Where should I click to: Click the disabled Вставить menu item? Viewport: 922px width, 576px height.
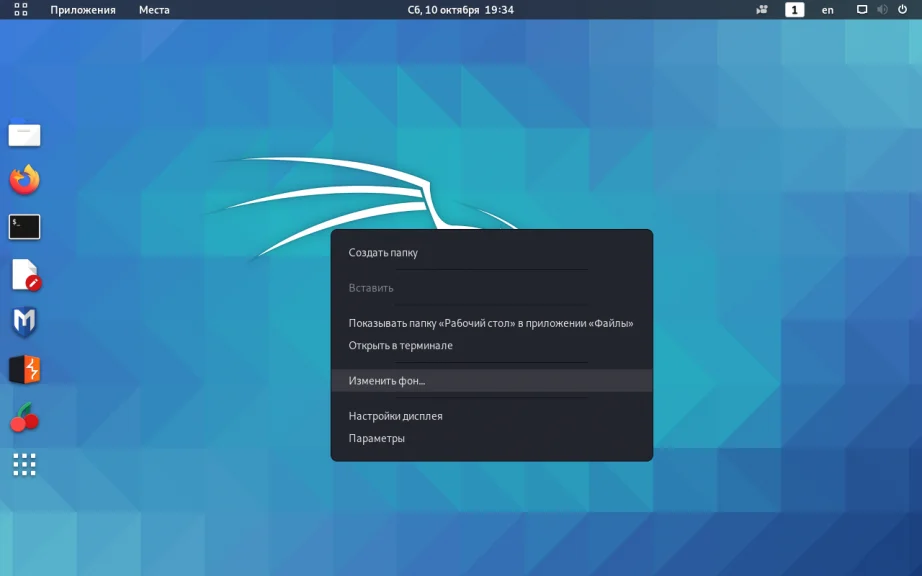492,288
